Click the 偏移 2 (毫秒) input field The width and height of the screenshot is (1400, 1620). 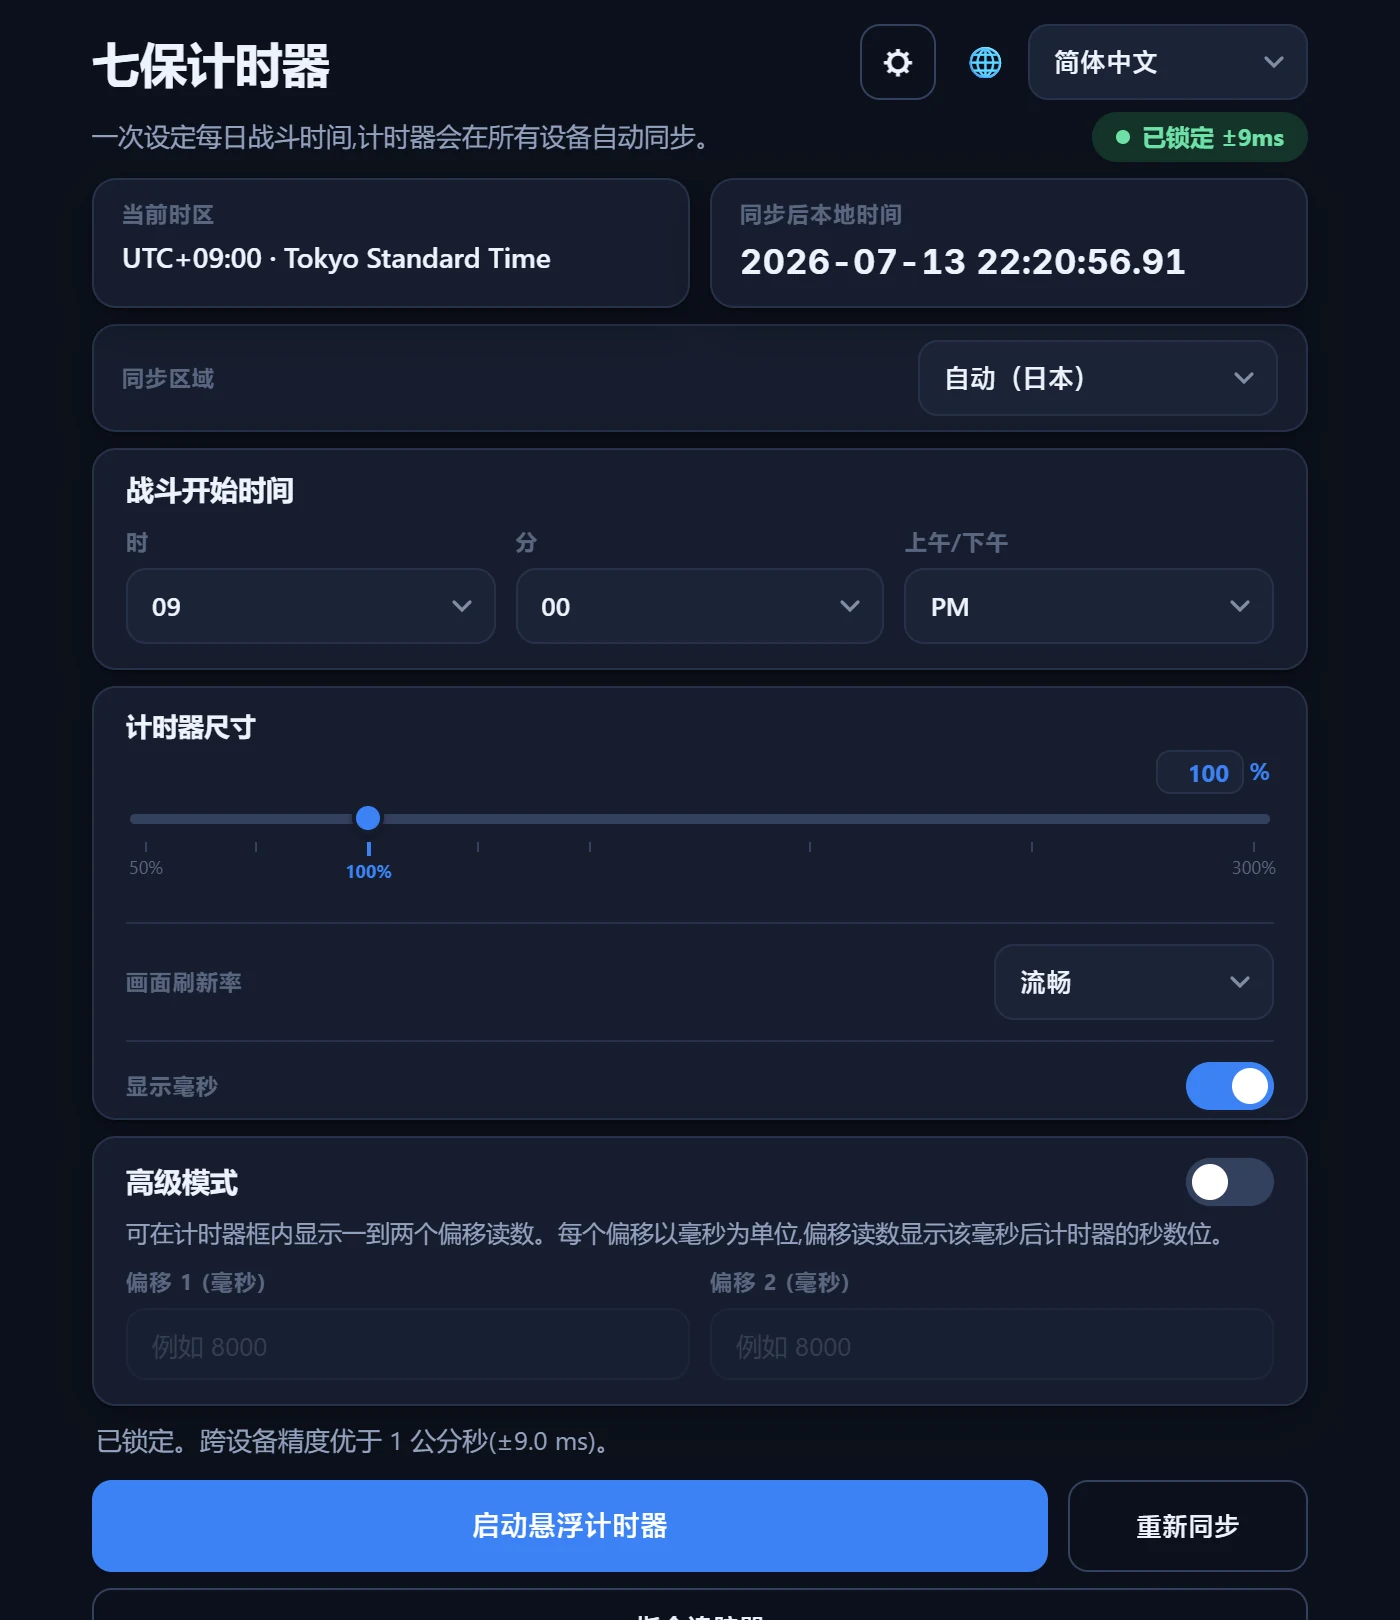pos(991,1345)
